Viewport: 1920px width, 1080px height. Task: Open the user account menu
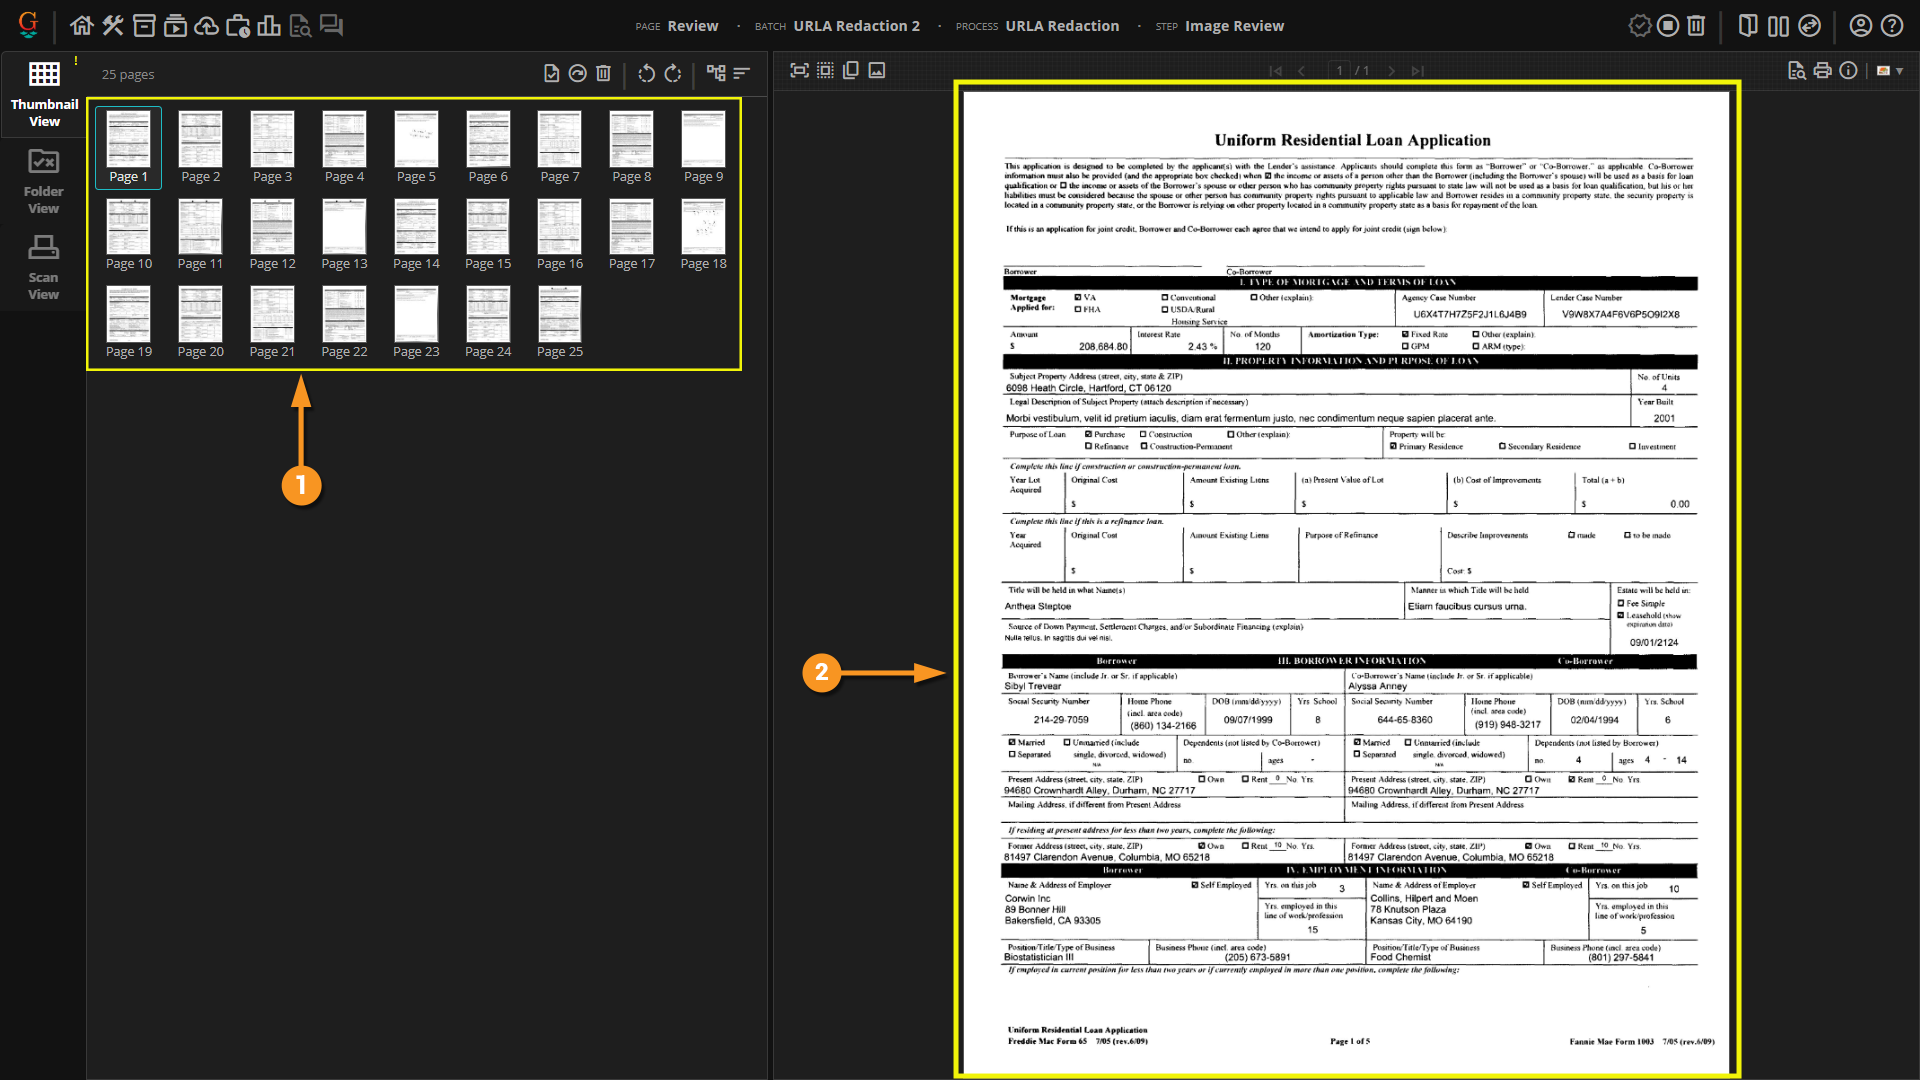pyautogui.click(x=1860, y=26)
